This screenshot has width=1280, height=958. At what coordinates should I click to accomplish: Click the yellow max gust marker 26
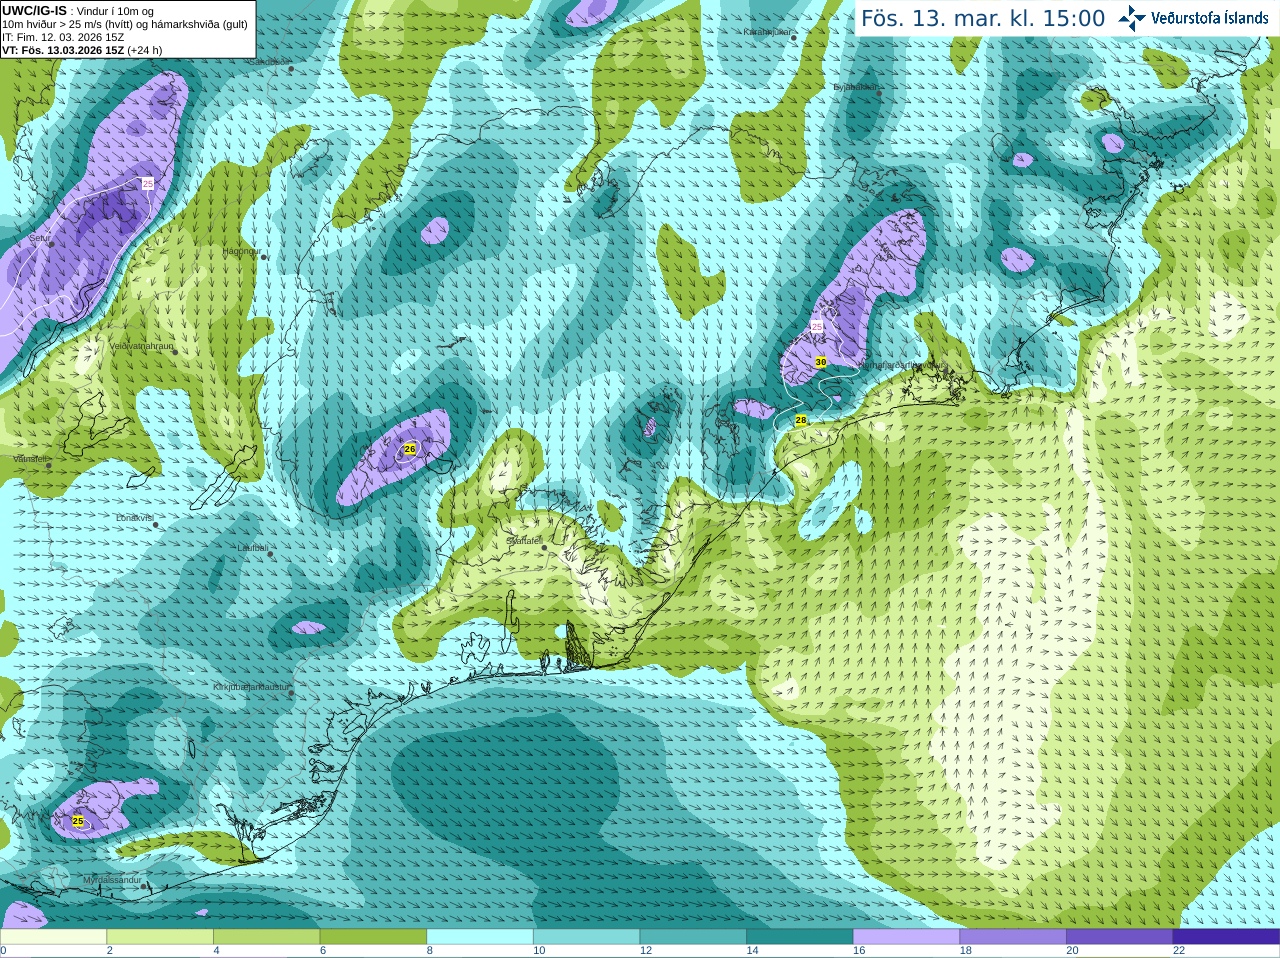(x=410, y=450)
